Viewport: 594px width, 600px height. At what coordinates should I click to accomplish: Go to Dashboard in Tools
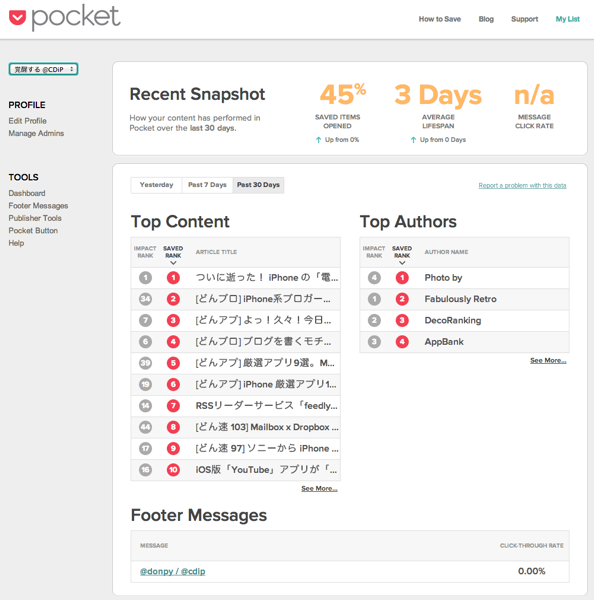coord(27,193)
